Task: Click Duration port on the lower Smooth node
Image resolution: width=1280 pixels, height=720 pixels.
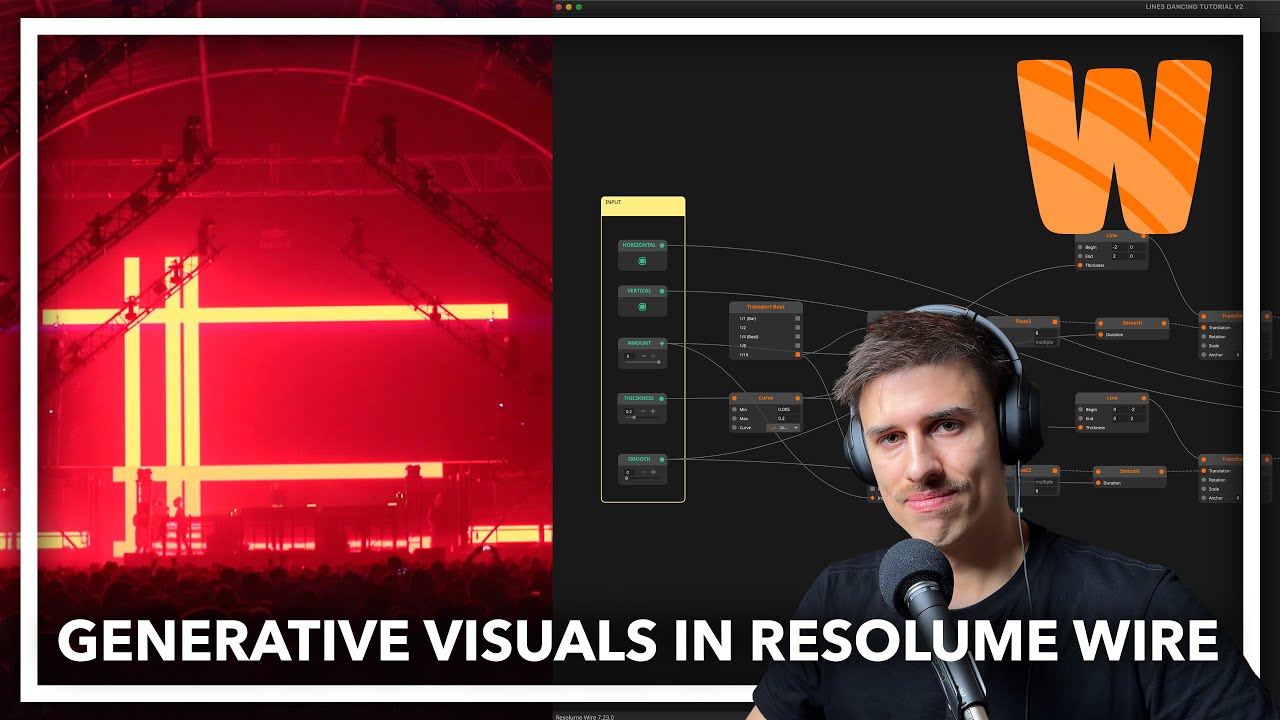Action: coord(1098,483)
